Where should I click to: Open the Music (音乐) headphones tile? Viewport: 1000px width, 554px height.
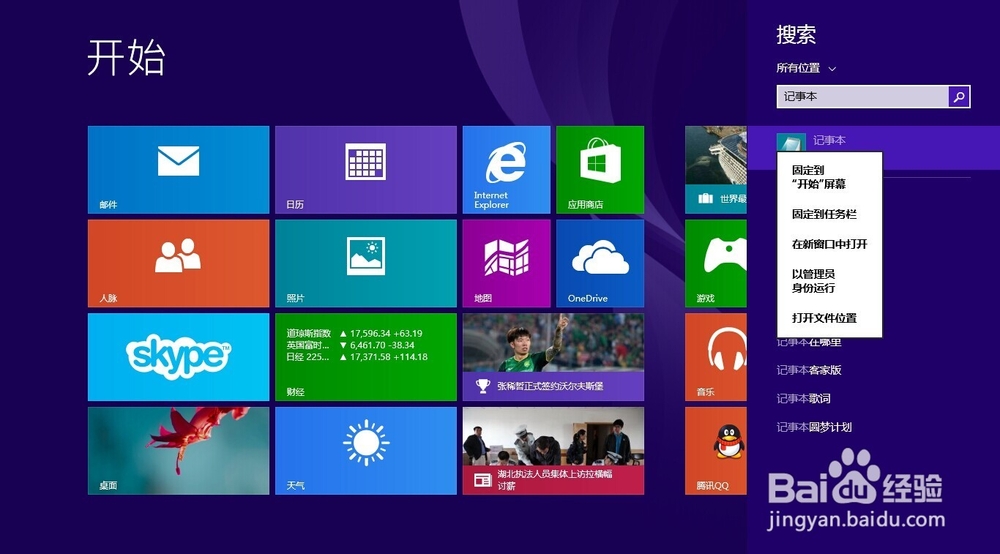coord(716,357)
